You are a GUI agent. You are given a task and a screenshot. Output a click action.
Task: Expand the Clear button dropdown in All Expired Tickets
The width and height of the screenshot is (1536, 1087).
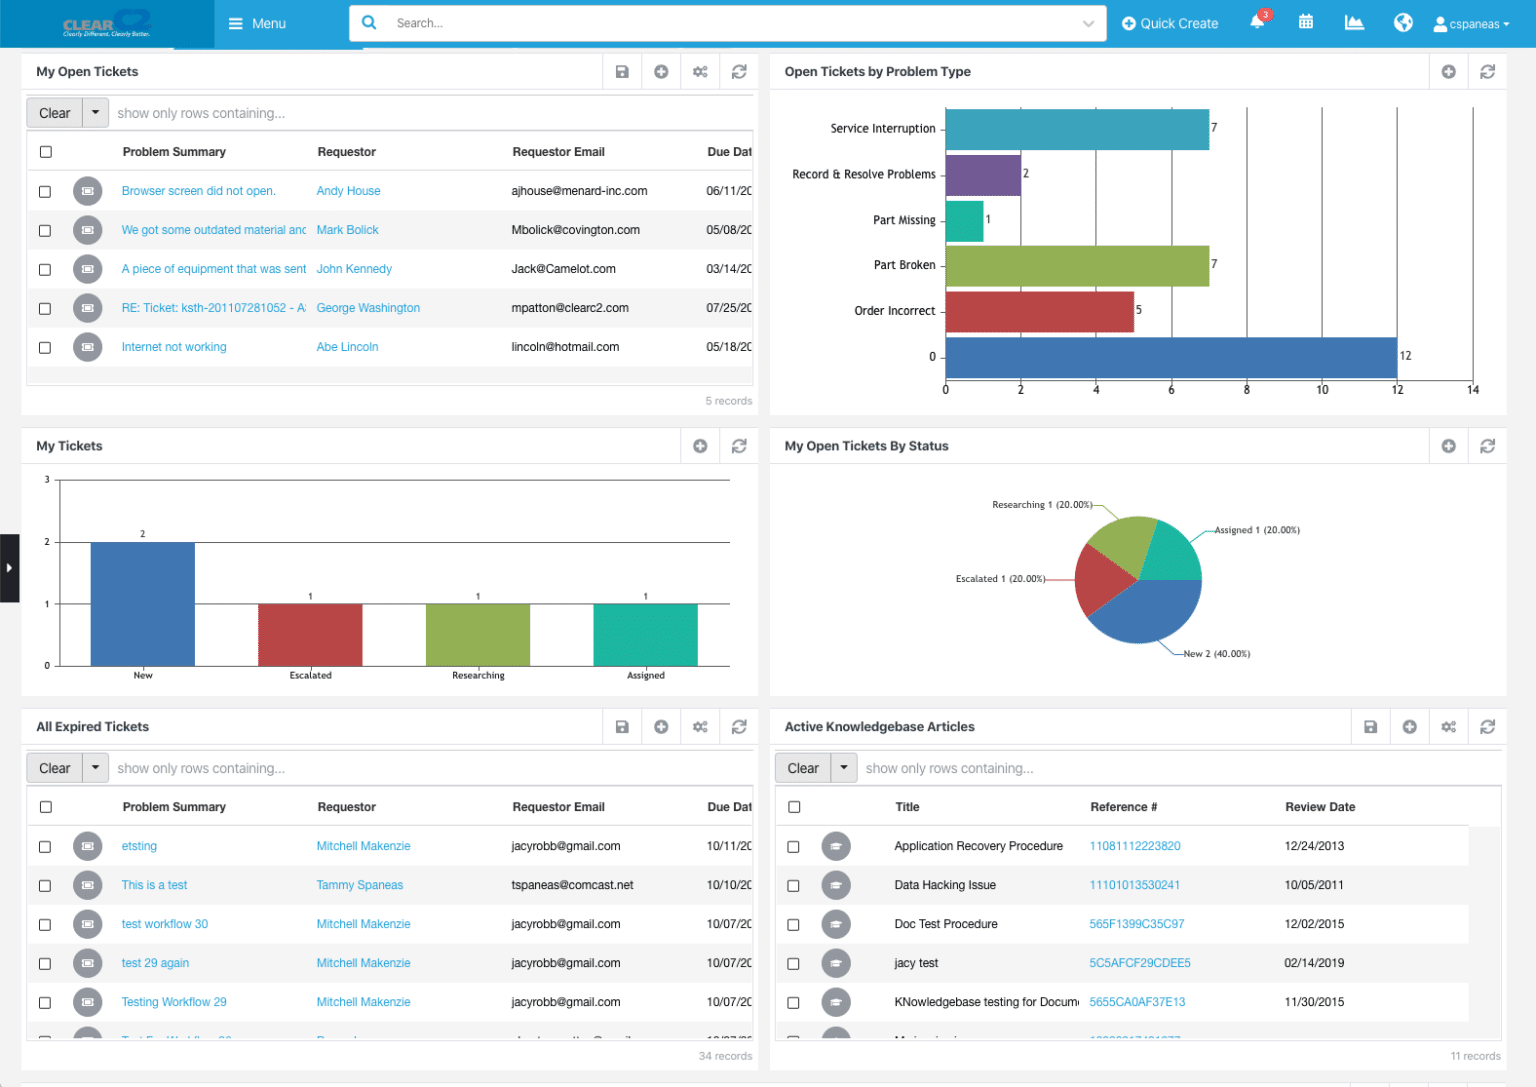pyautogui.click(x=95, y=767)
